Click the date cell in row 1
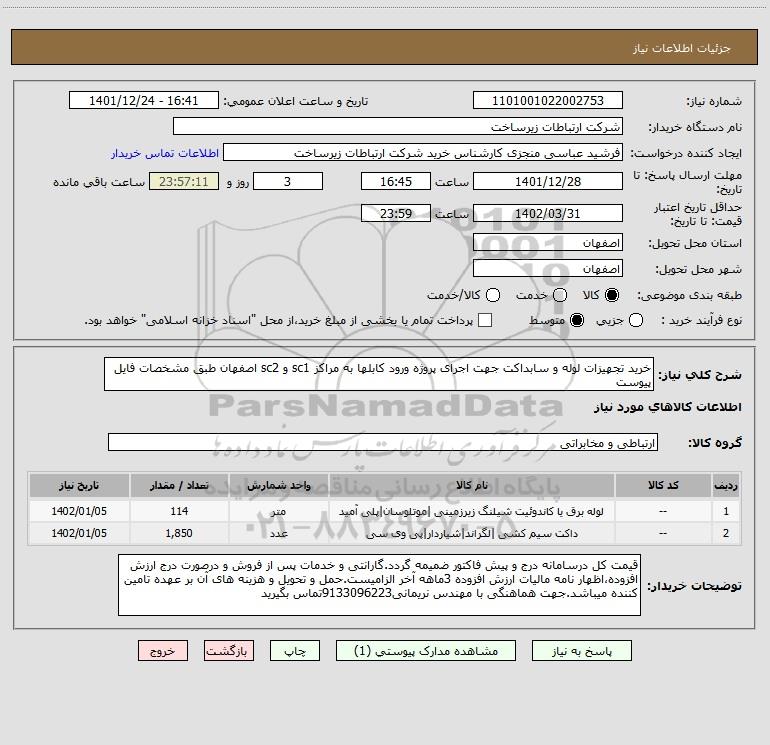770x745 pixels. (79, 511)
